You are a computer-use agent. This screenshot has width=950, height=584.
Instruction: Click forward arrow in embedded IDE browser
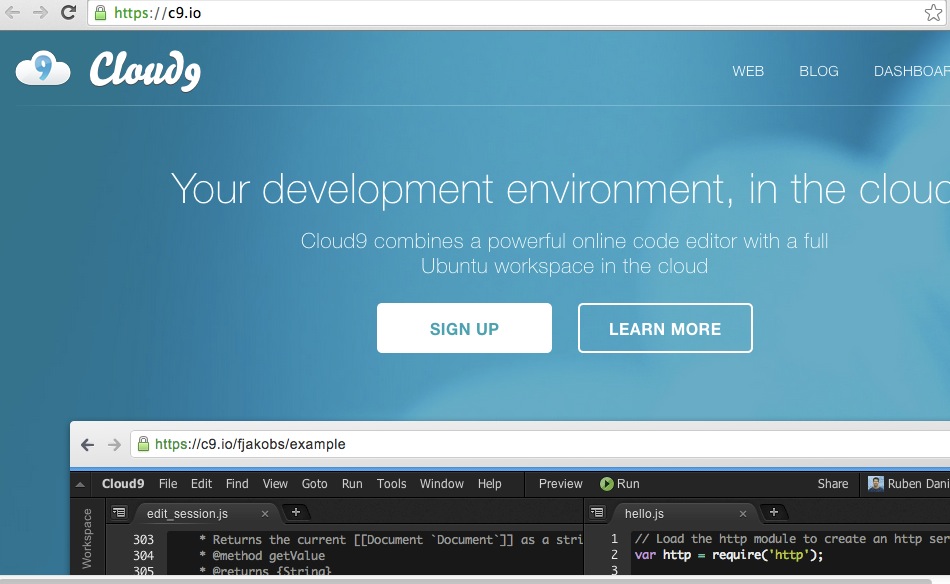pyautogui.click(x=114, y=445)
